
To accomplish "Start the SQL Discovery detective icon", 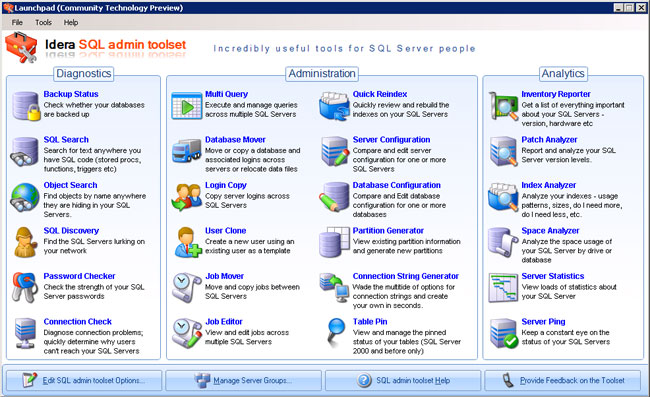I will (26, 243).
